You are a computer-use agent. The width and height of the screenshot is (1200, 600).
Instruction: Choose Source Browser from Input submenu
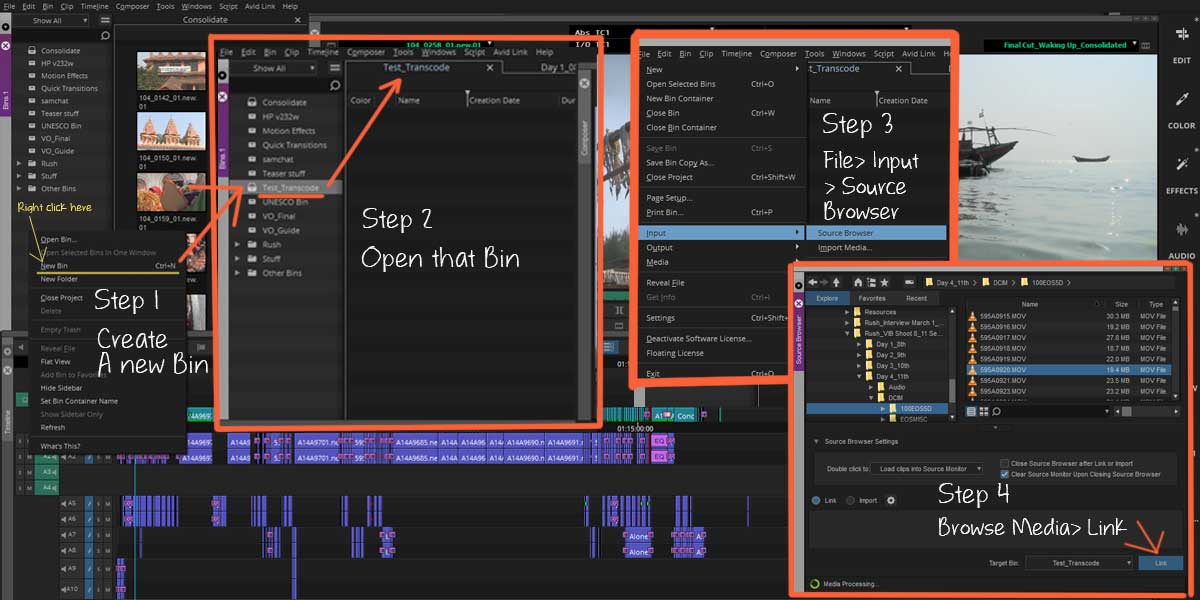(845, 233)
